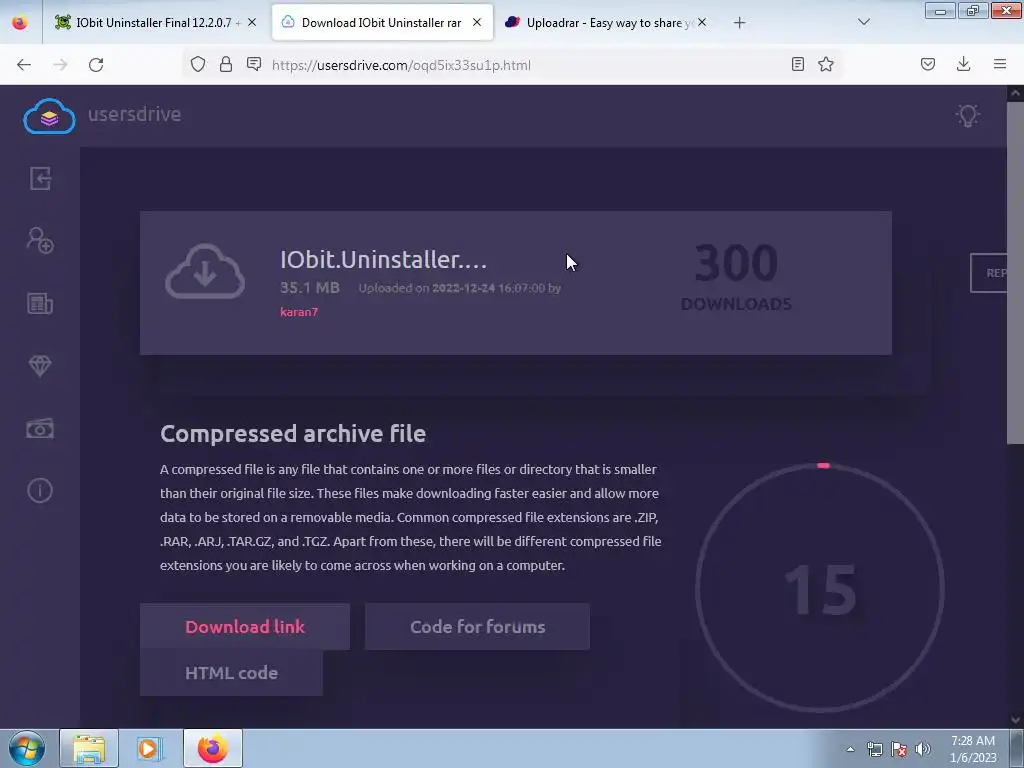
Task: Click the countdown timer circle showing 15
Action: tap(820, 588)
